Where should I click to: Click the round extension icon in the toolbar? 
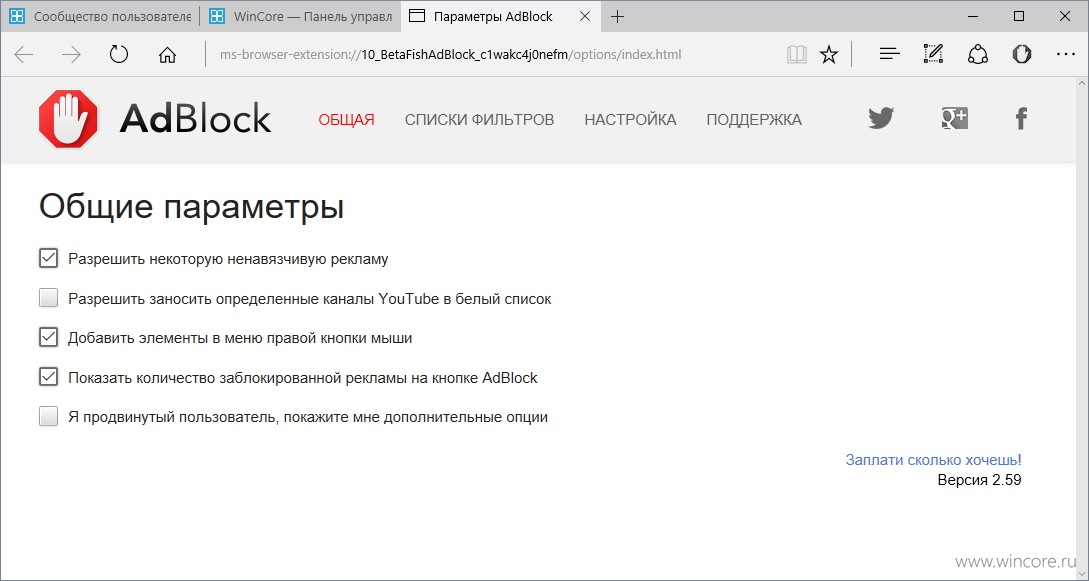click(x=1022, y=53)
